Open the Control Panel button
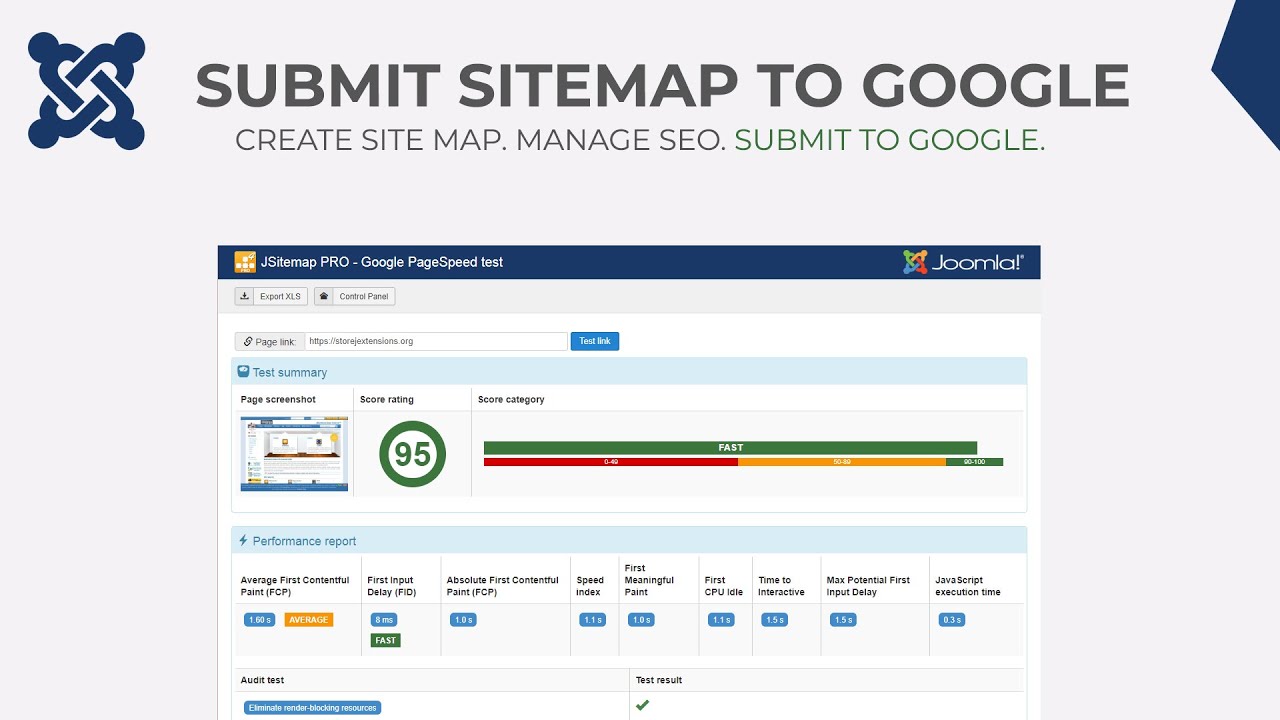Image resolution: width=1280 pixels, height=720 pixels. 354,296
